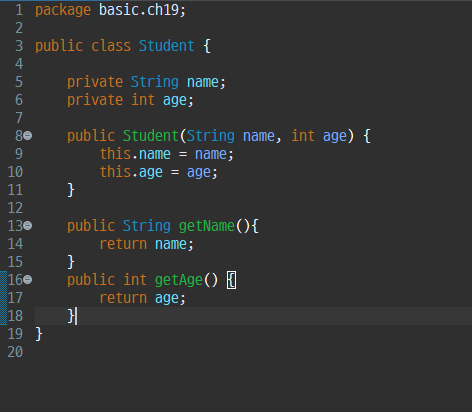Screen dimensions: 472x412
Task: Click the 'age' field on line 6
Action: pos(174,100)
